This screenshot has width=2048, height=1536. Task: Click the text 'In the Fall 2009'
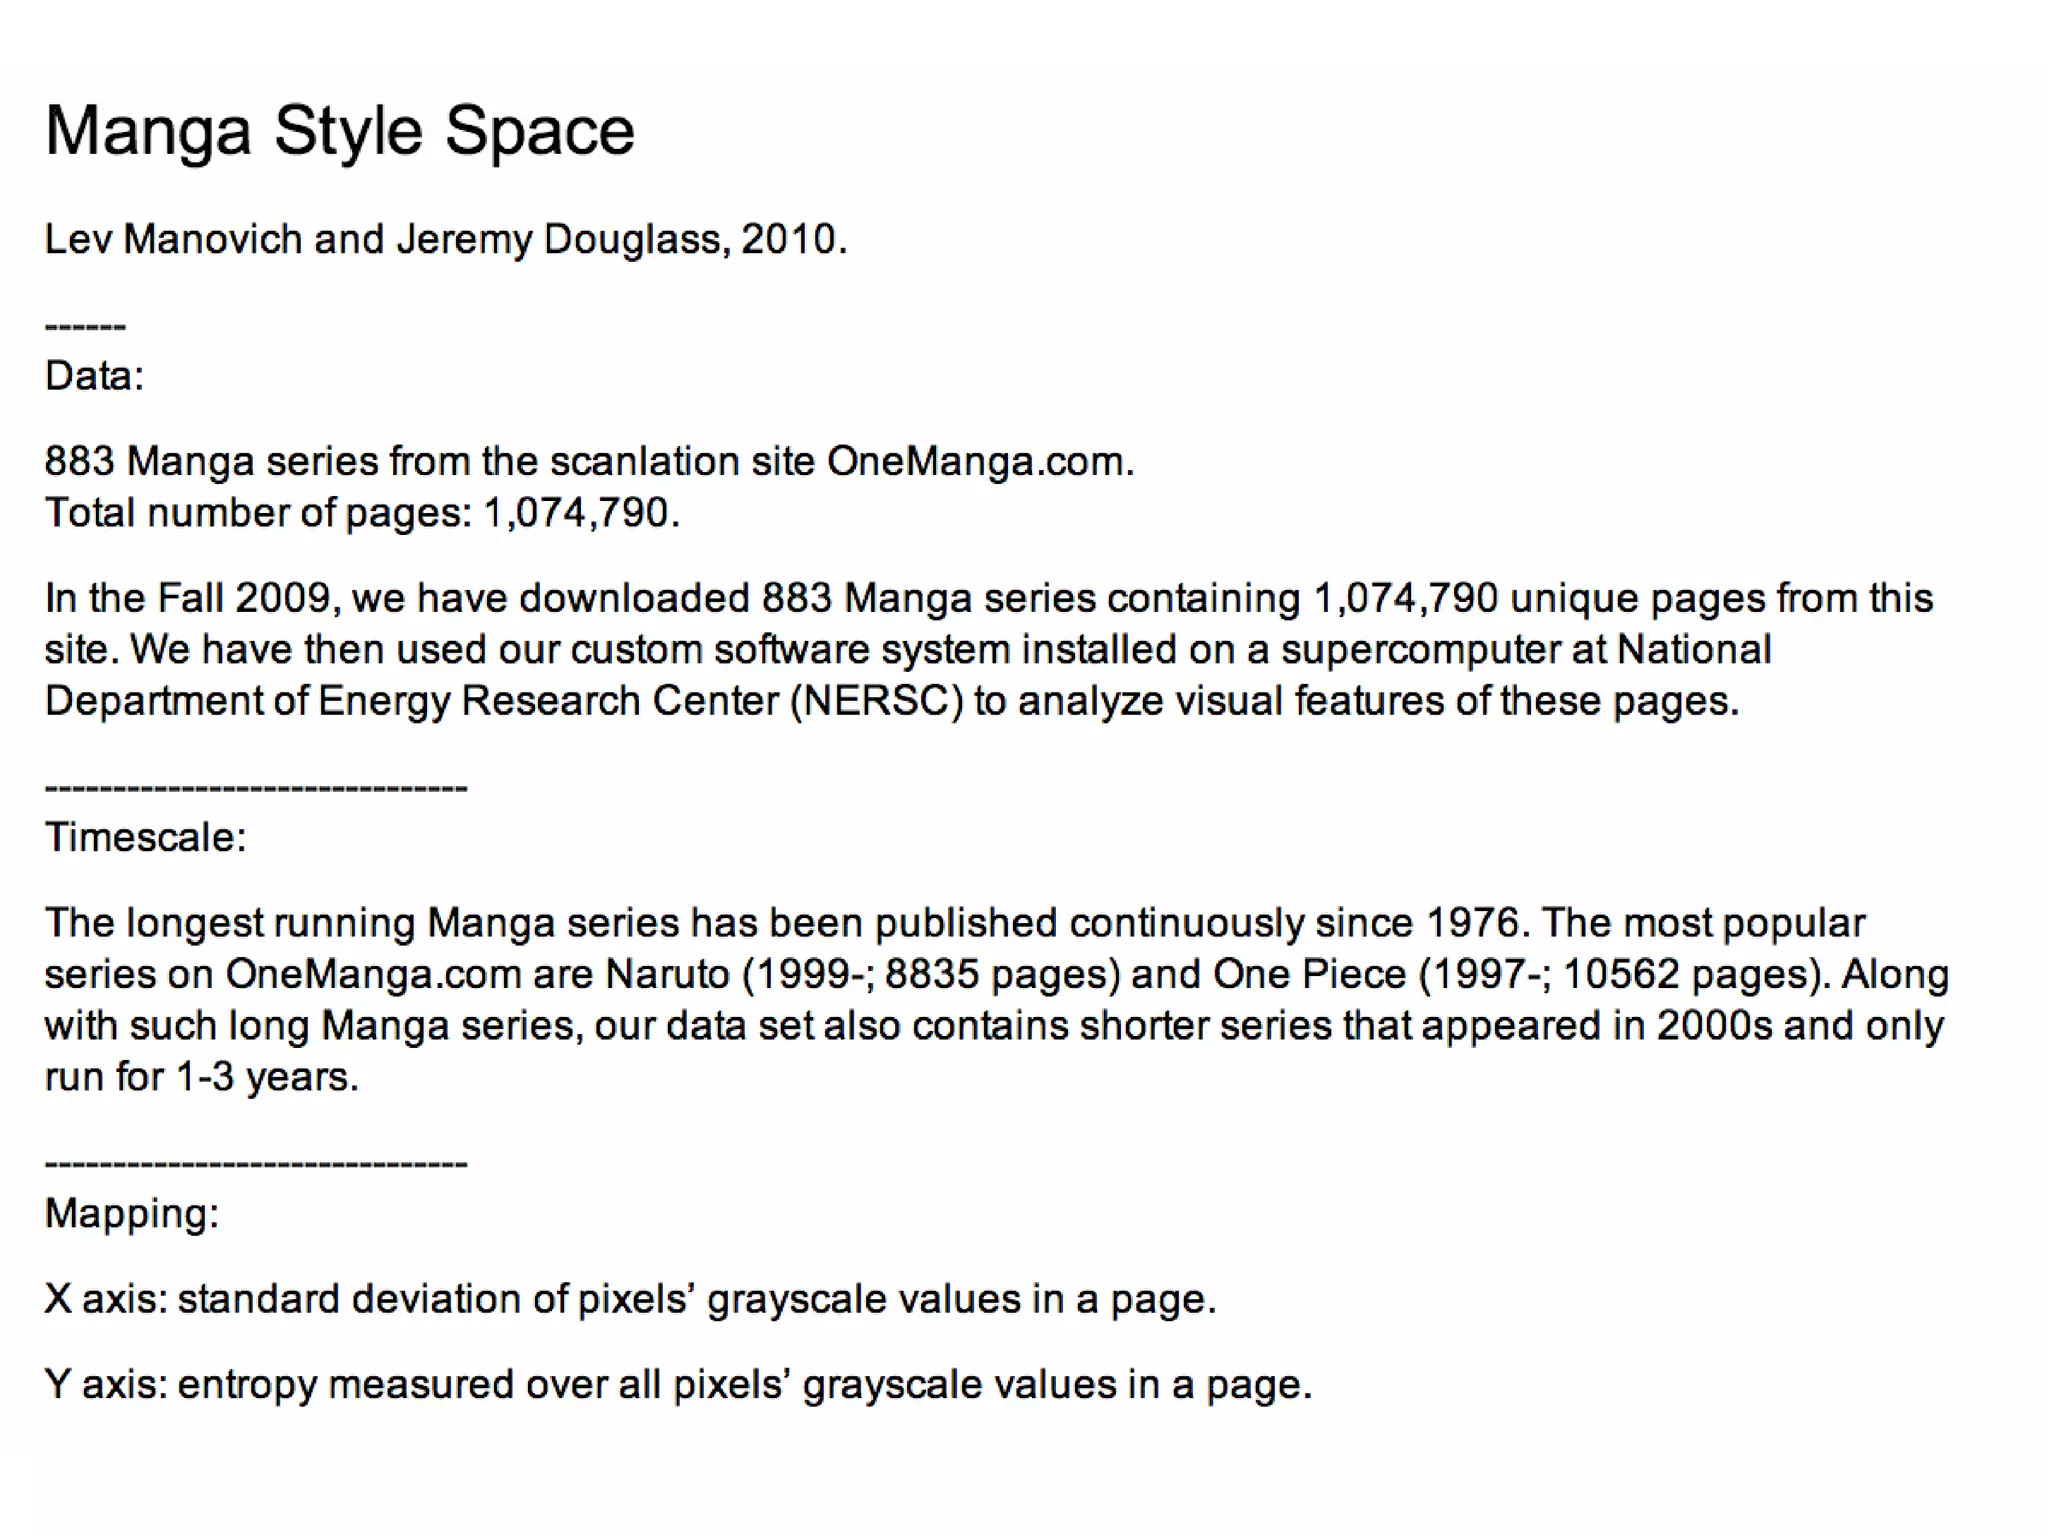coord(186,599)
